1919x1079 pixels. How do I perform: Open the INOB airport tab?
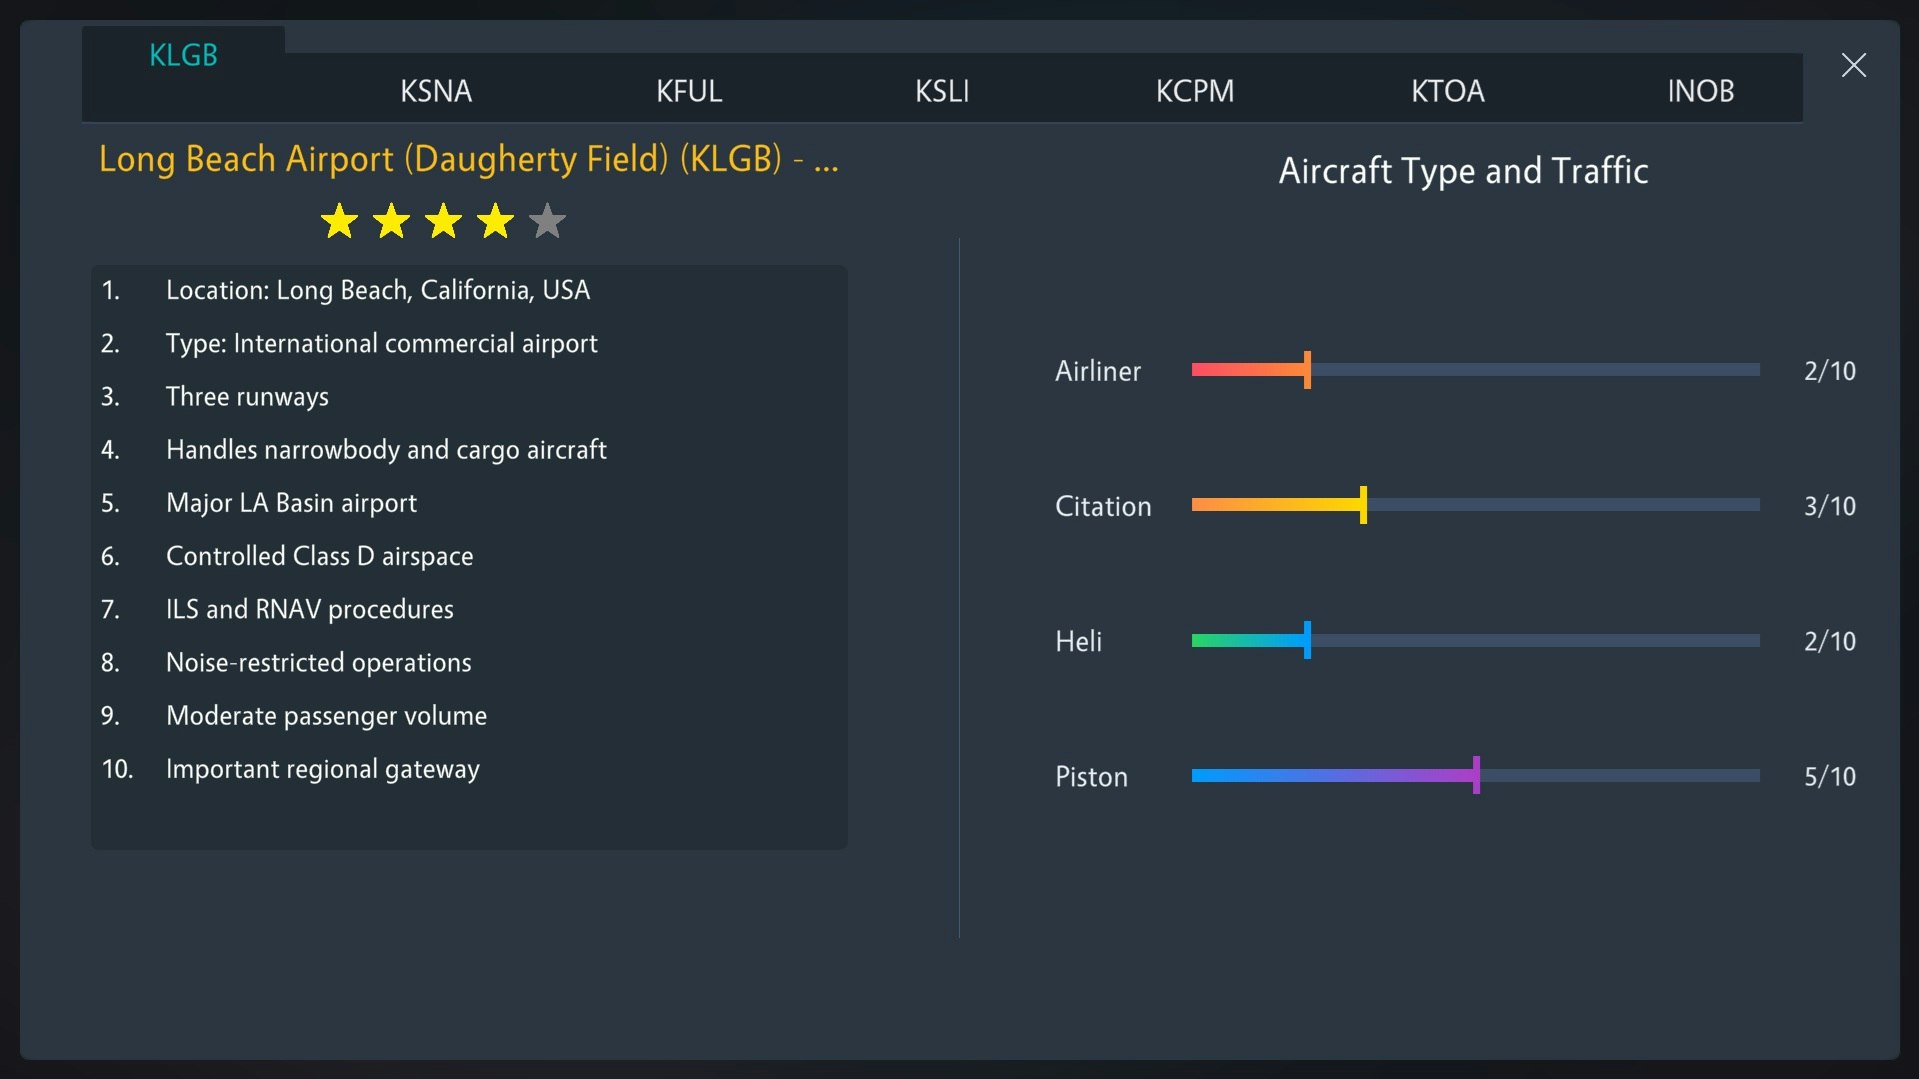(x=1700, y=90)
